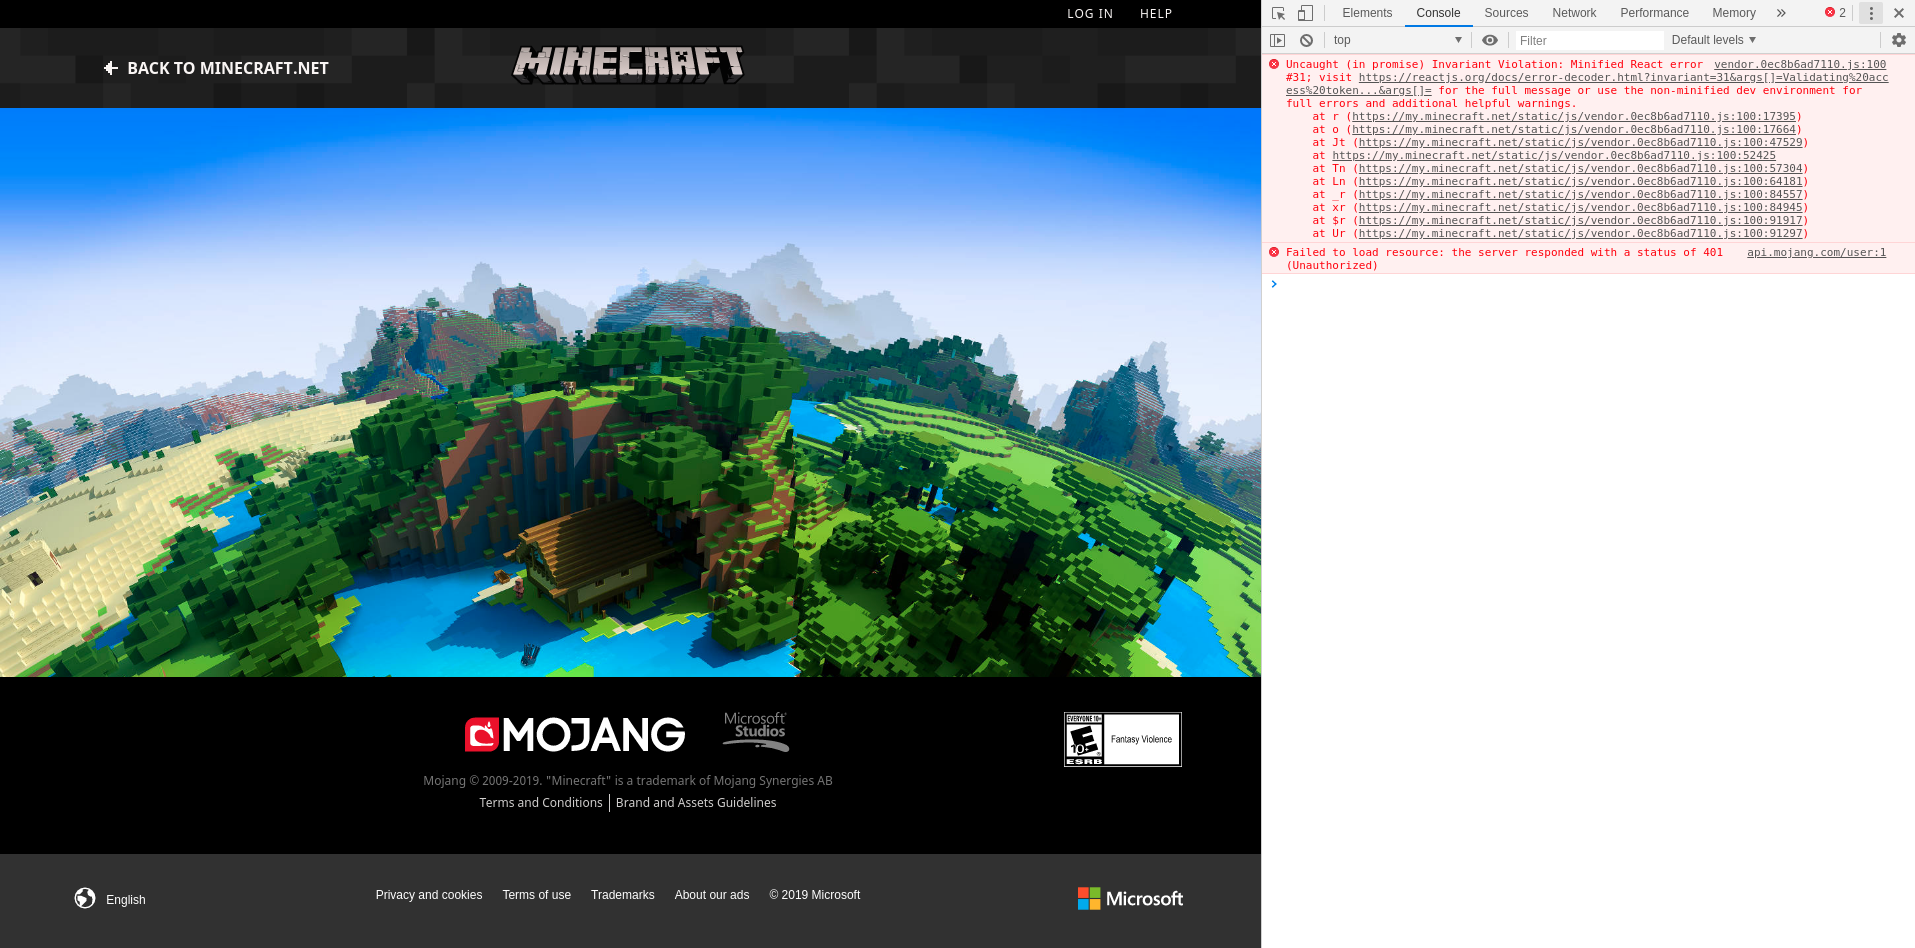Click the Mojang logo in the footer
1915x948 pixels.
click(575, 735)
